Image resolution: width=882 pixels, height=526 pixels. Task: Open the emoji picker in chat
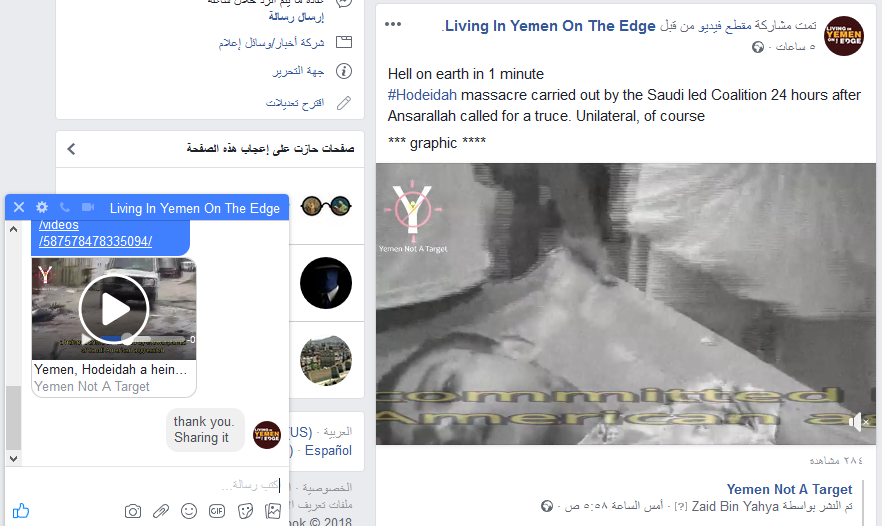point(189,511)
